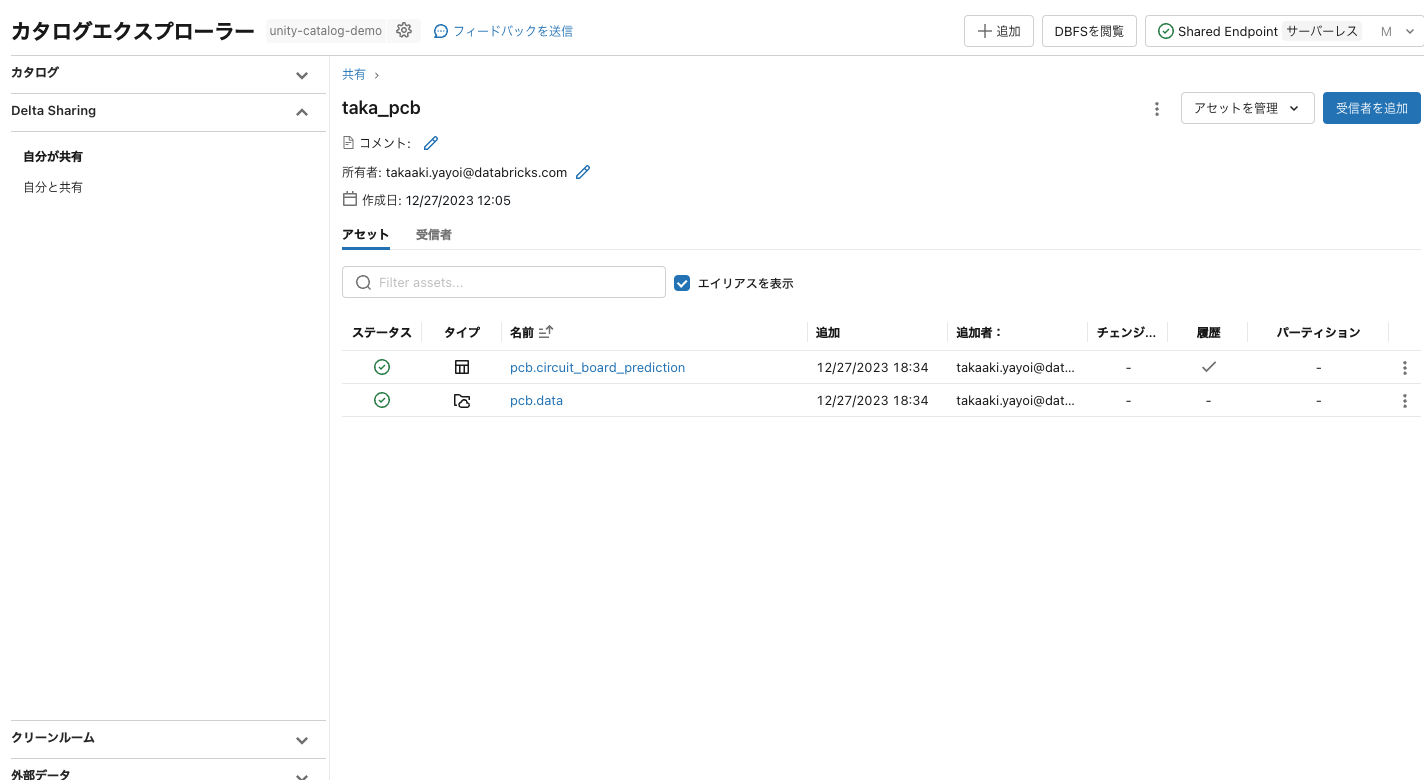Open the settings gear next to unity-catalog-demo
The image size is (1424, 780).
click(x=404, y=30)
